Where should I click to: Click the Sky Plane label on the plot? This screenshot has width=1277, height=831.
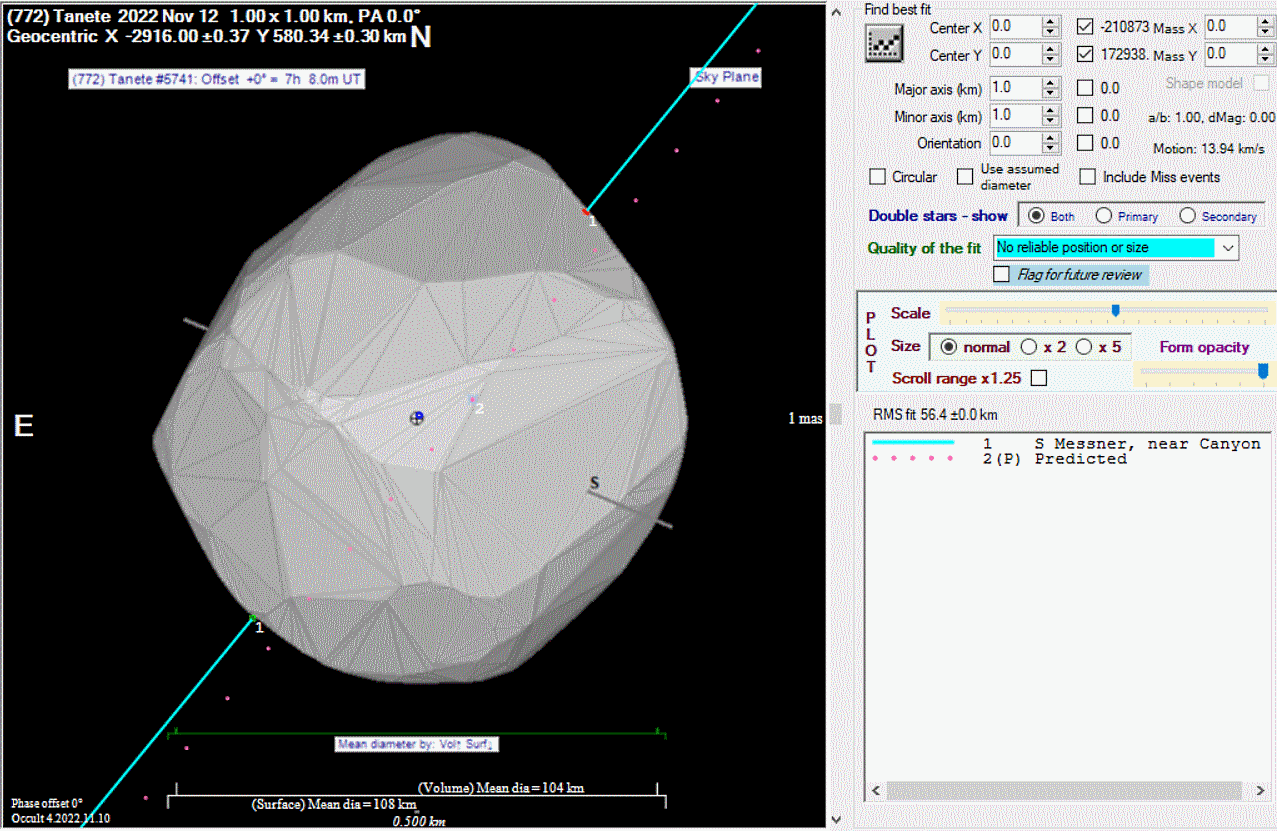point(727,77)
